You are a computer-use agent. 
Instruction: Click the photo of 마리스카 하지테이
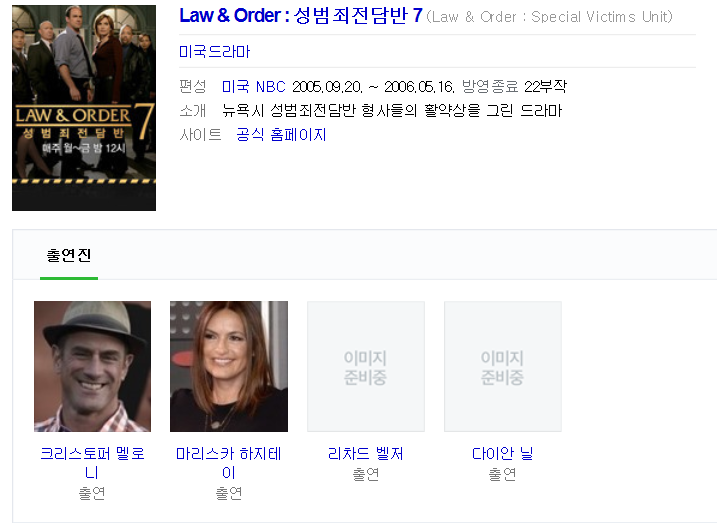click(x=229, y=366)
